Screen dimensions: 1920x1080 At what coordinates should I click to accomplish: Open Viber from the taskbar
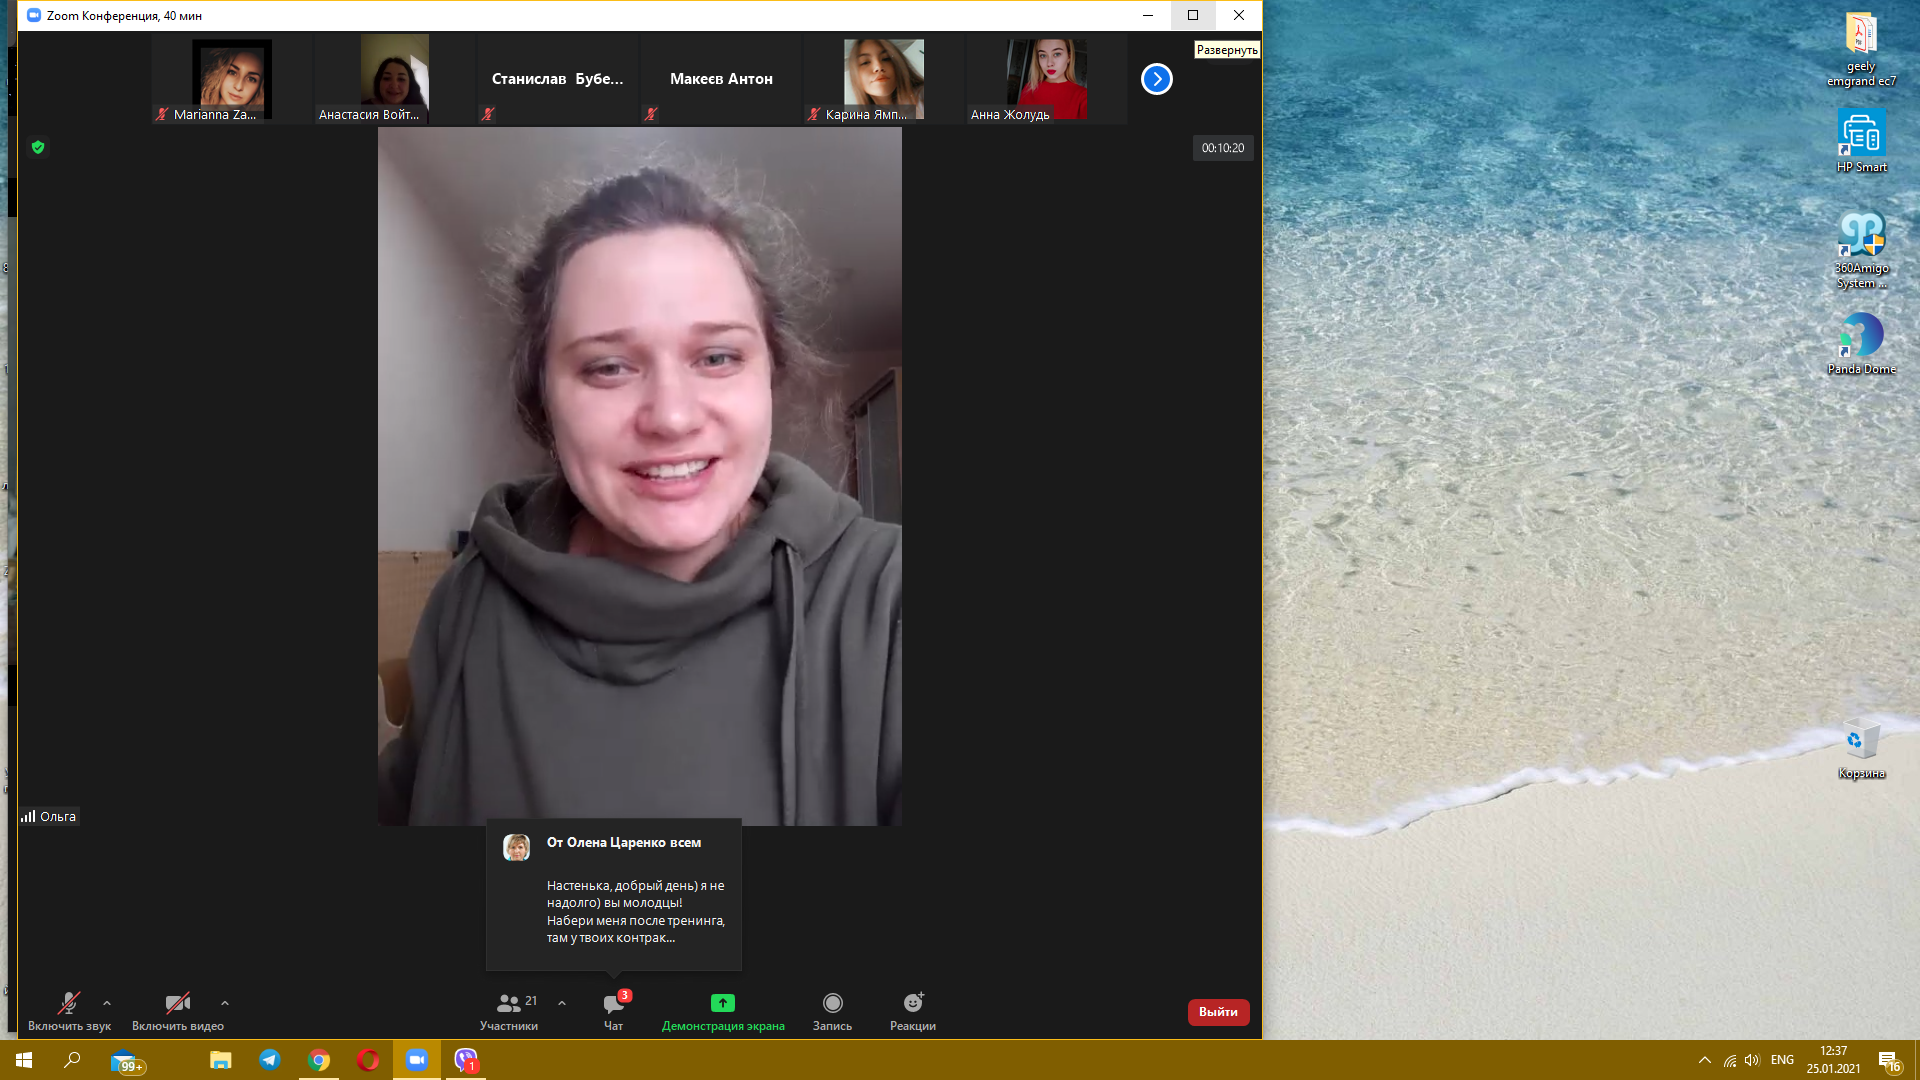(x=466, y=1061)
